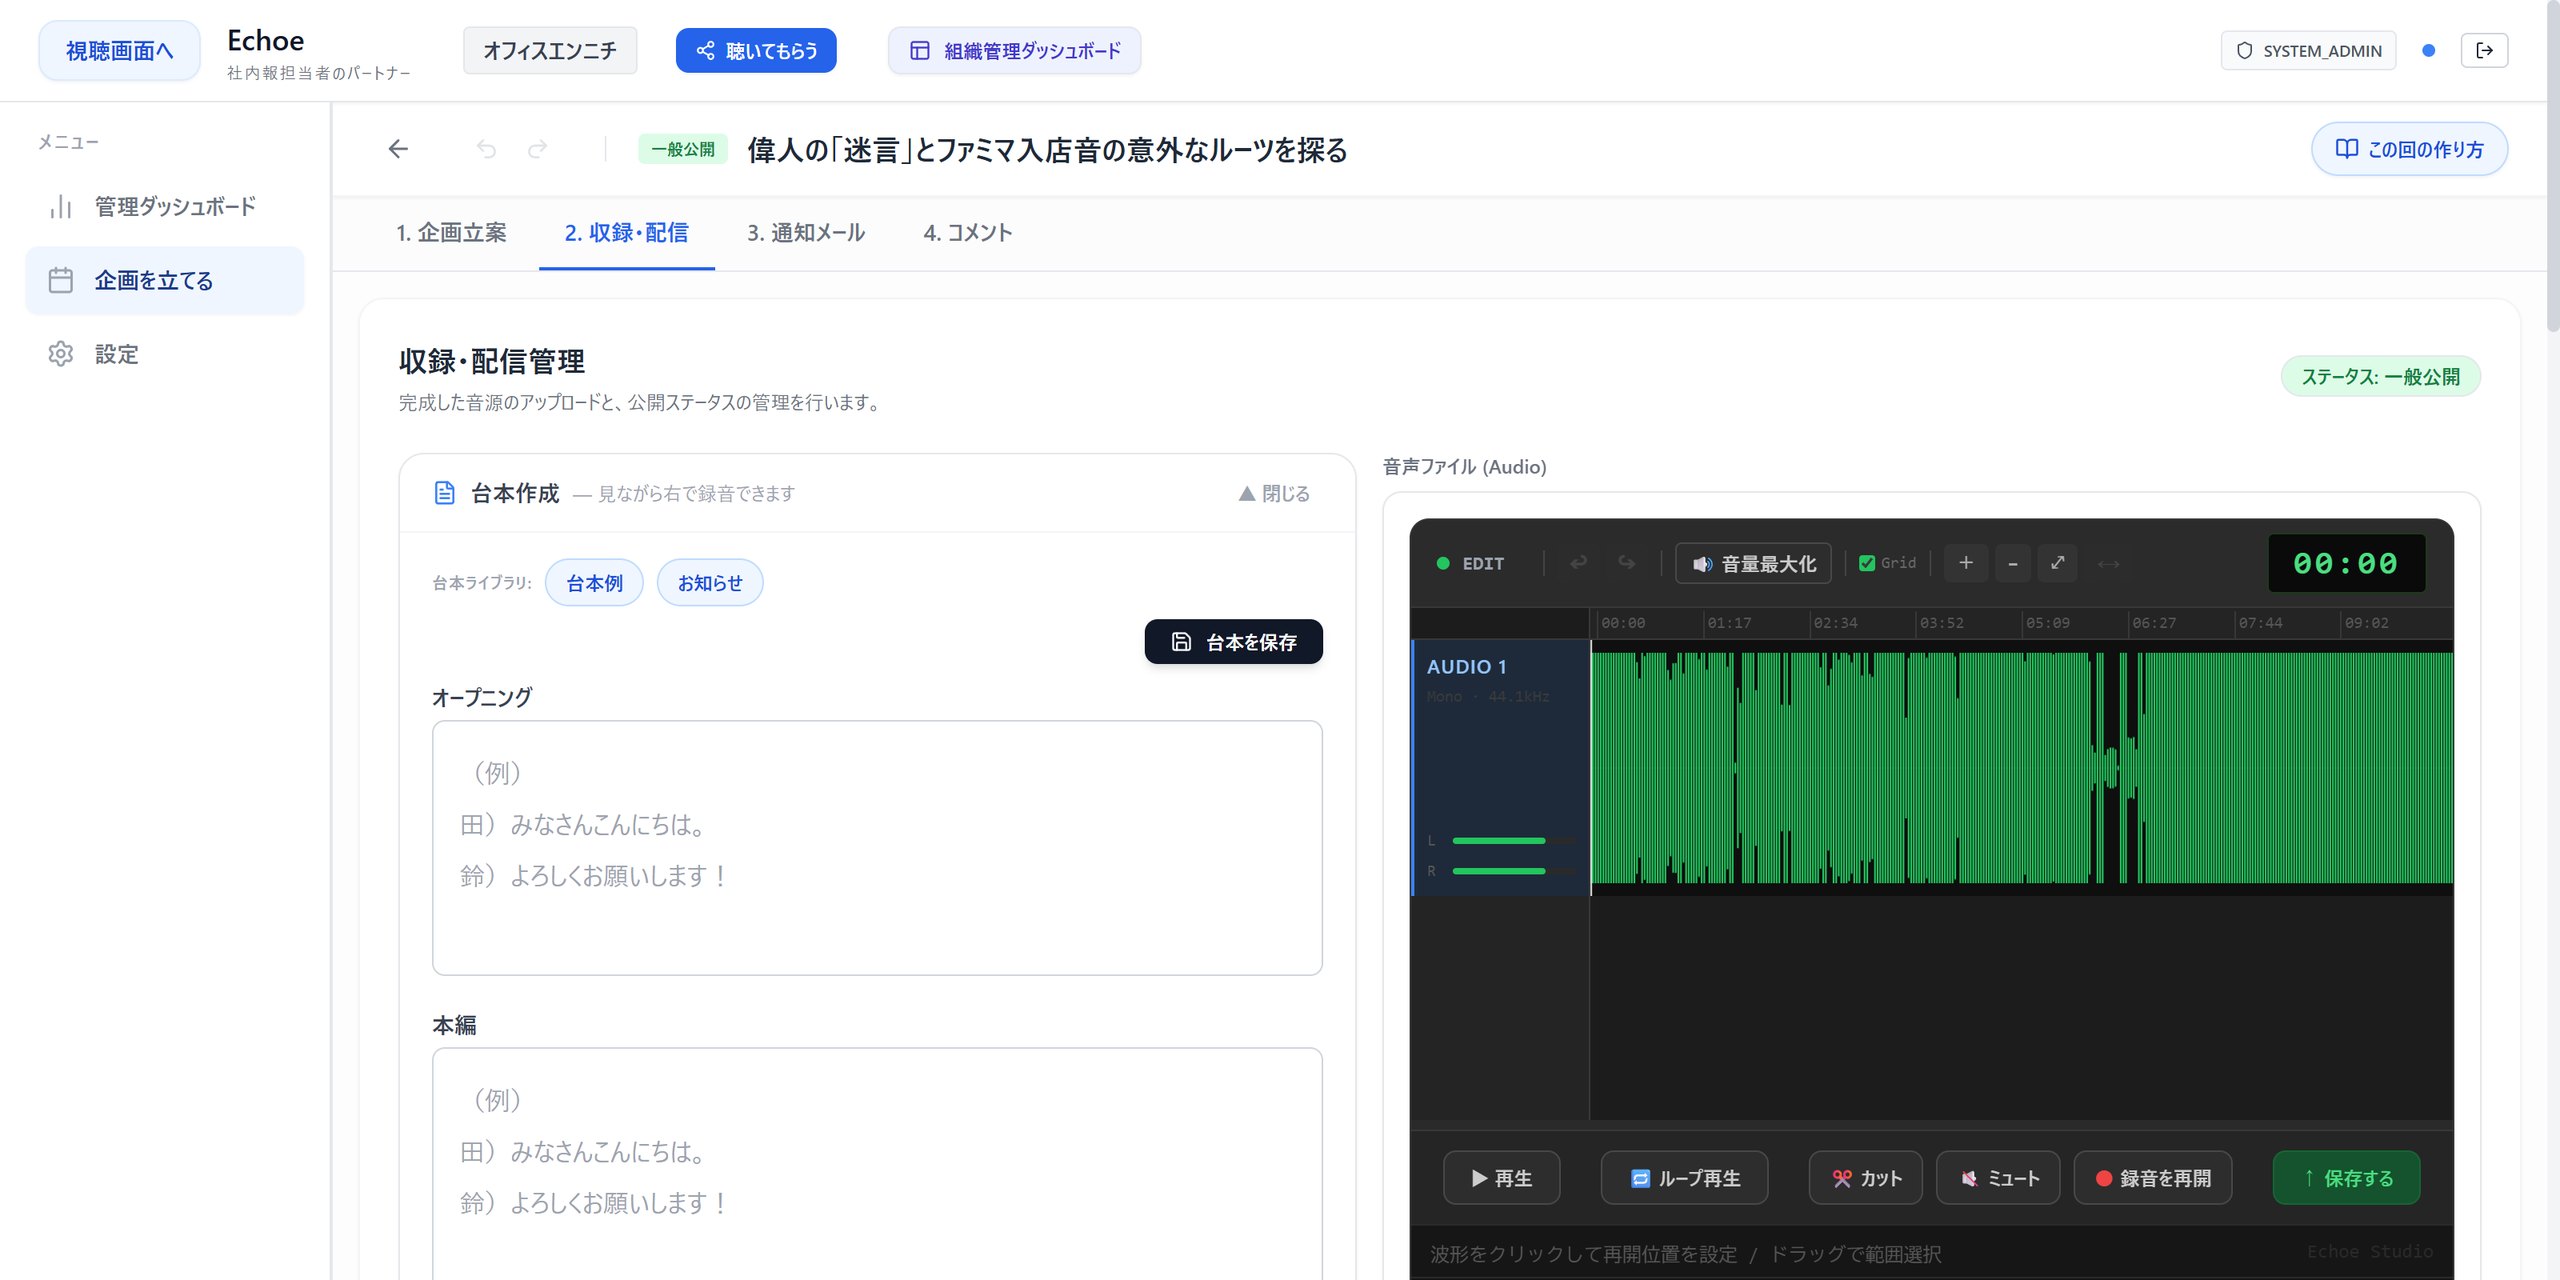
Task: Open 管理ダッシュボード in the sidebar
Action: pyautogui.click(x=165, y=206)
